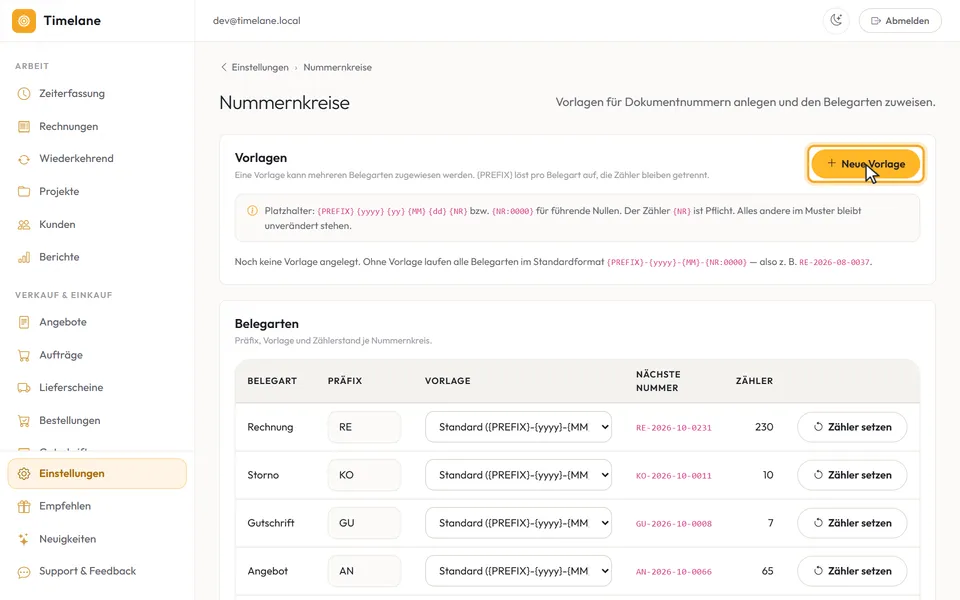This screenshot has width=960, height=600.
Task: Go to Lieferscheine menu item
Action: point(97,388)
